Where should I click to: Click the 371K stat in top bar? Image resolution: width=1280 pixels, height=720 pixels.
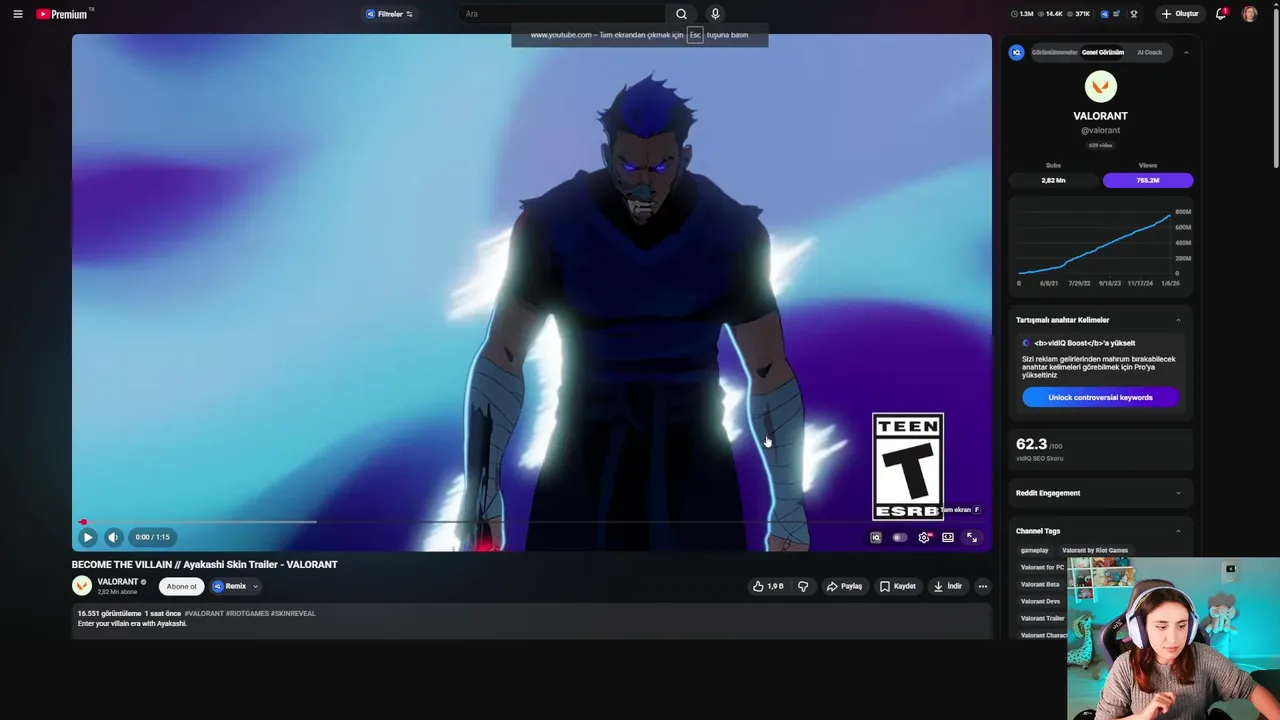point(1079,14)
